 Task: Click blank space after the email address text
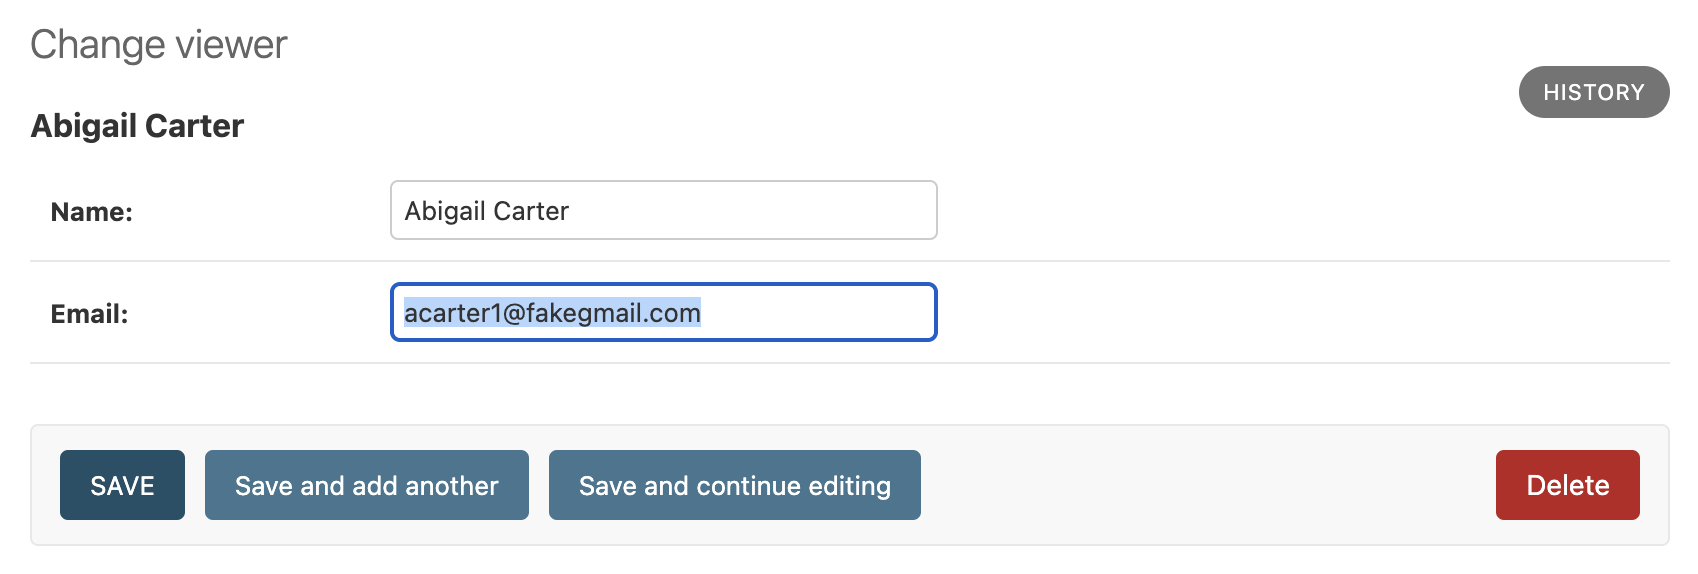(x=820, y=313)
